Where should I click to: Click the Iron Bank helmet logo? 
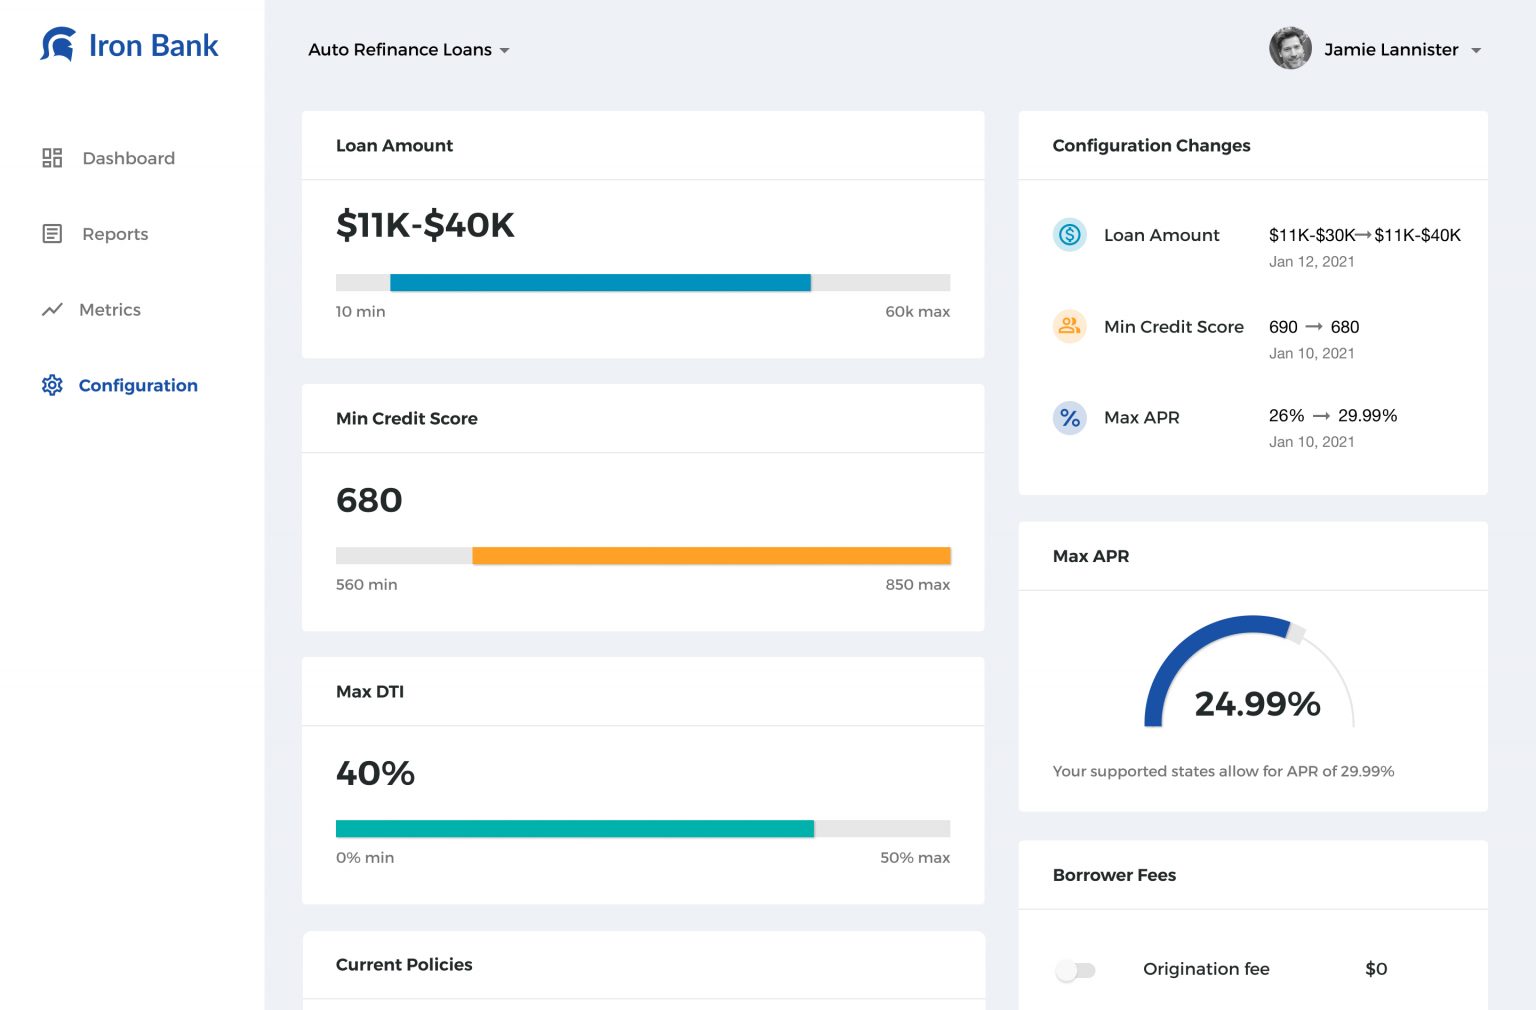58,45
